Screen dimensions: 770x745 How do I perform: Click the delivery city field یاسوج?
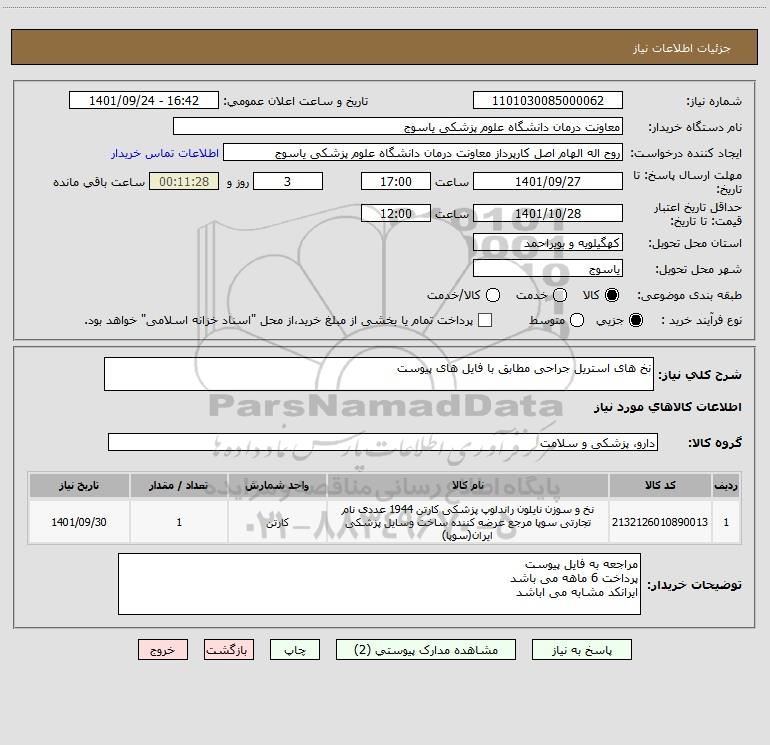click(x=548, y=269)
